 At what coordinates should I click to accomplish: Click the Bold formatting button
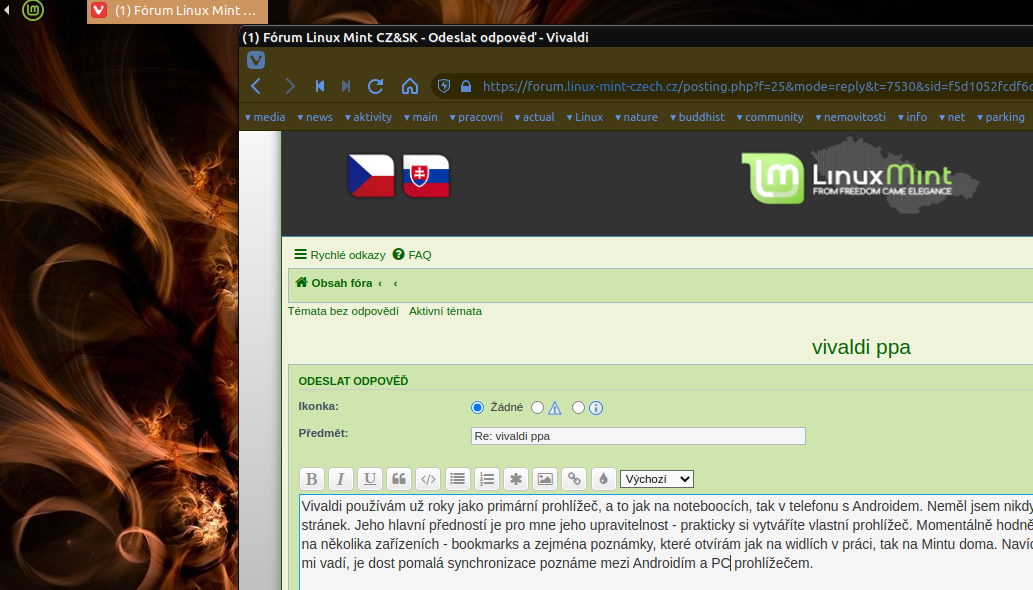point(312,479)
